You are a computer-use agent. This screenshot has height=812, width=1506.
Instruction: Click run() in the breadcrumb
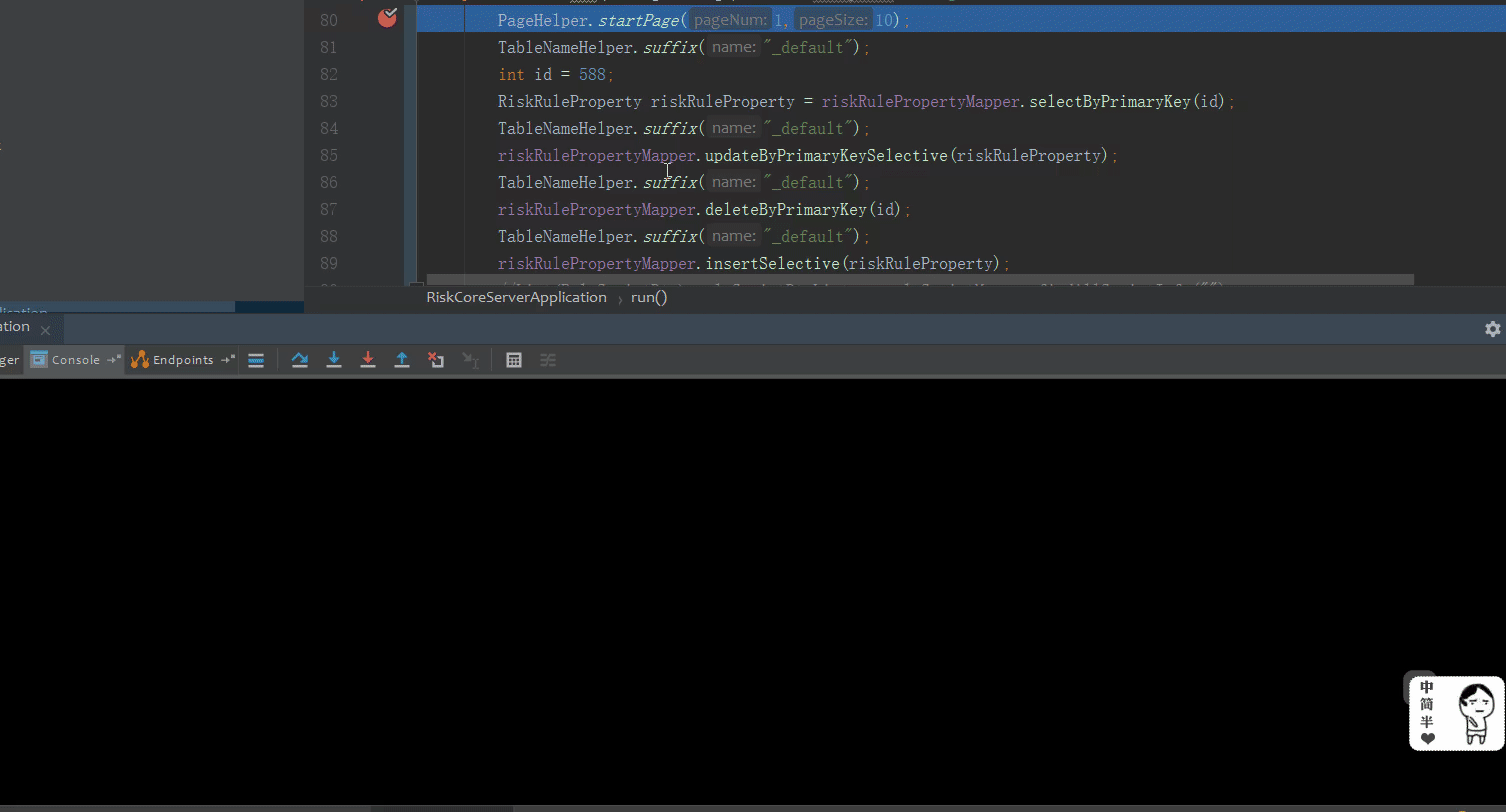pyautogui.click(x=649, y=297)
